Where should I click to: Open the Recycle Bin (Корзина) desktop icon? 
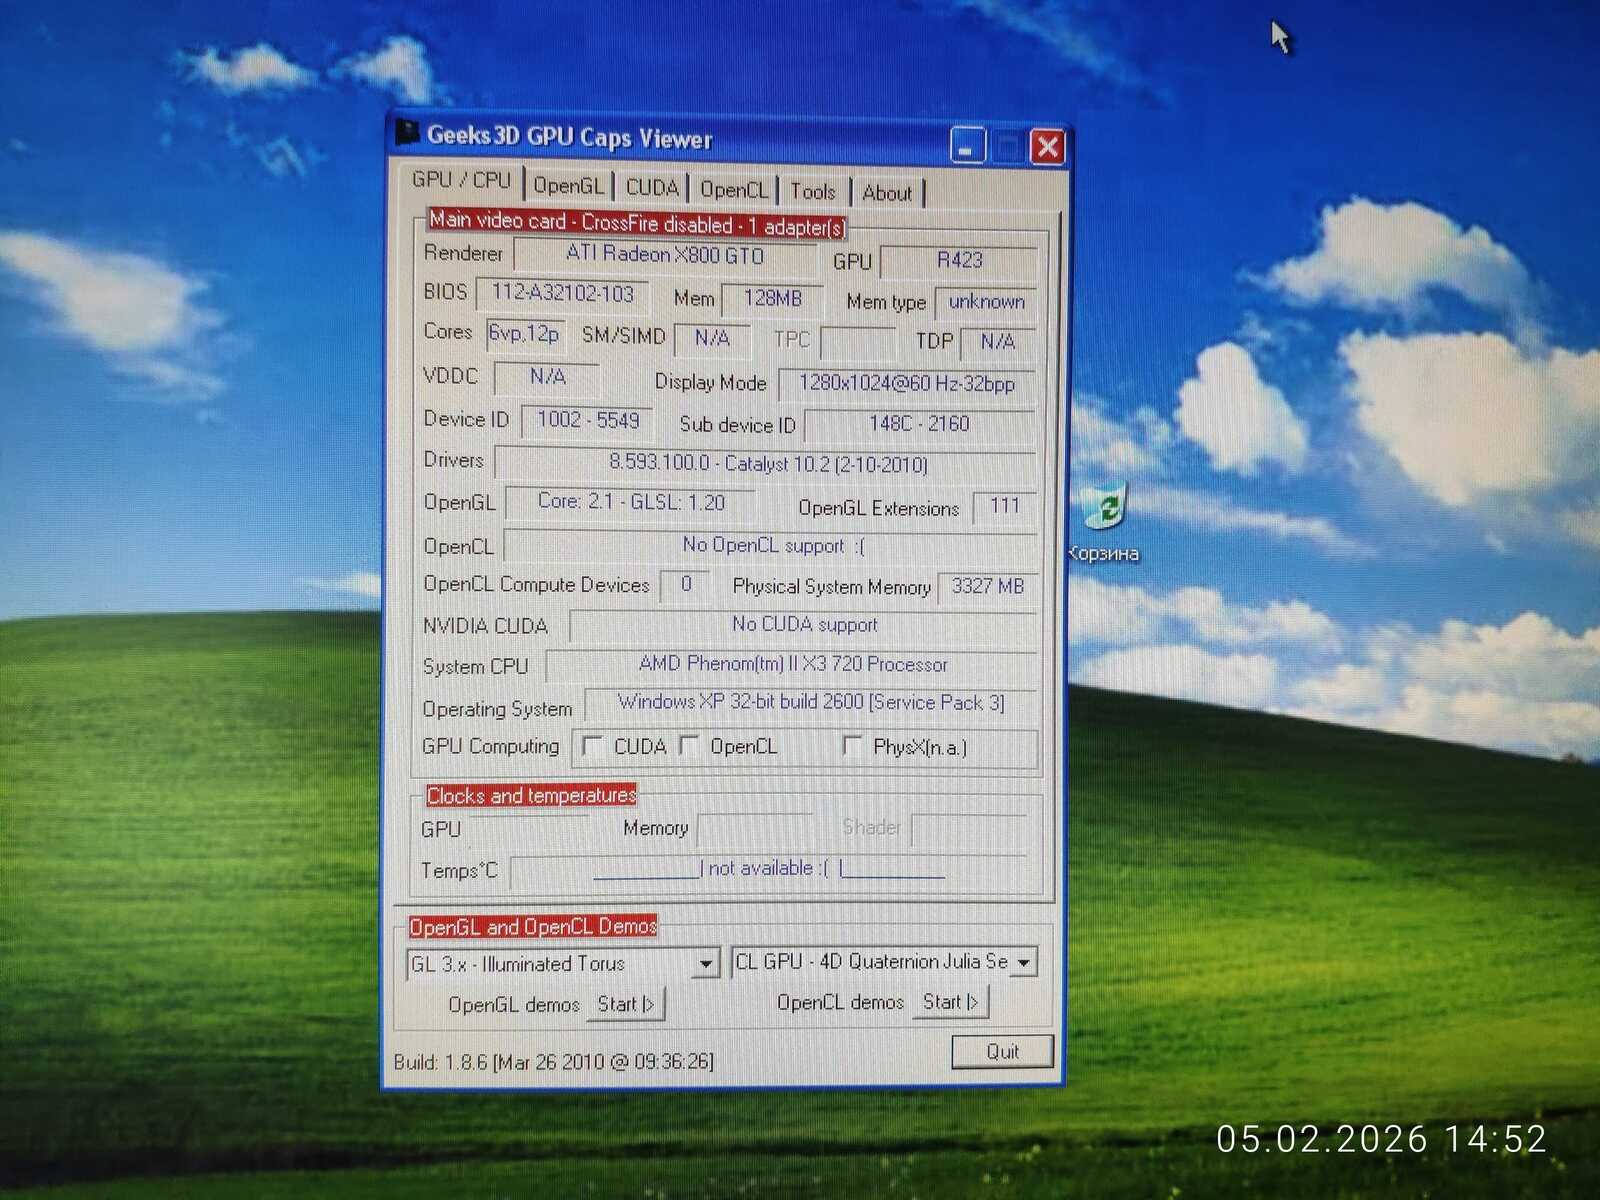[1105, 522]
